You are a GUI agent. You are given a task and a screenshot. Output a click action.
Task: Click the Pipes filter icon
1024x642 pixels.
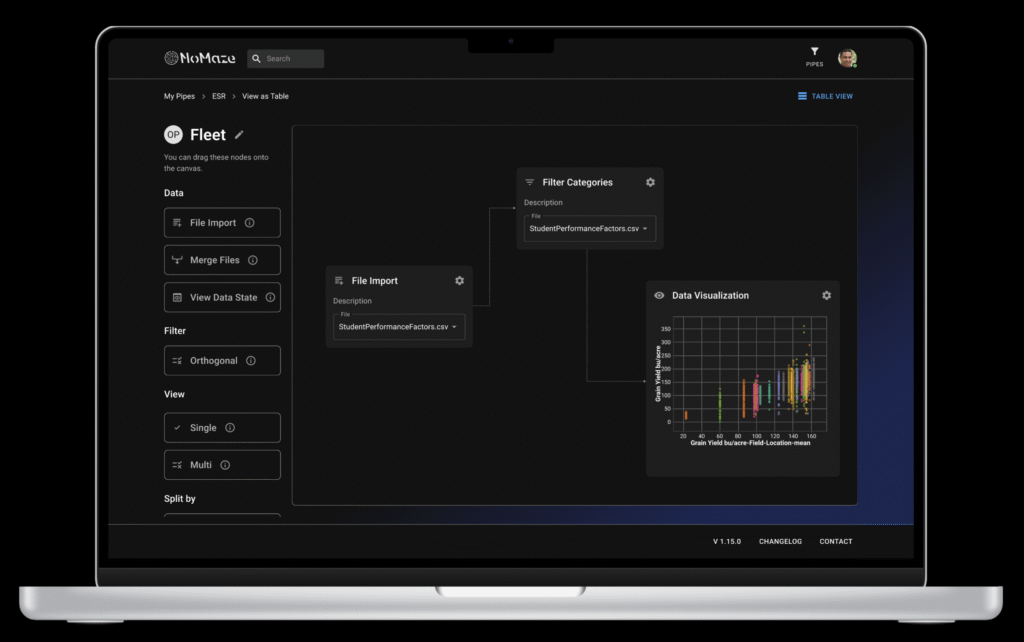coord(814,52)
